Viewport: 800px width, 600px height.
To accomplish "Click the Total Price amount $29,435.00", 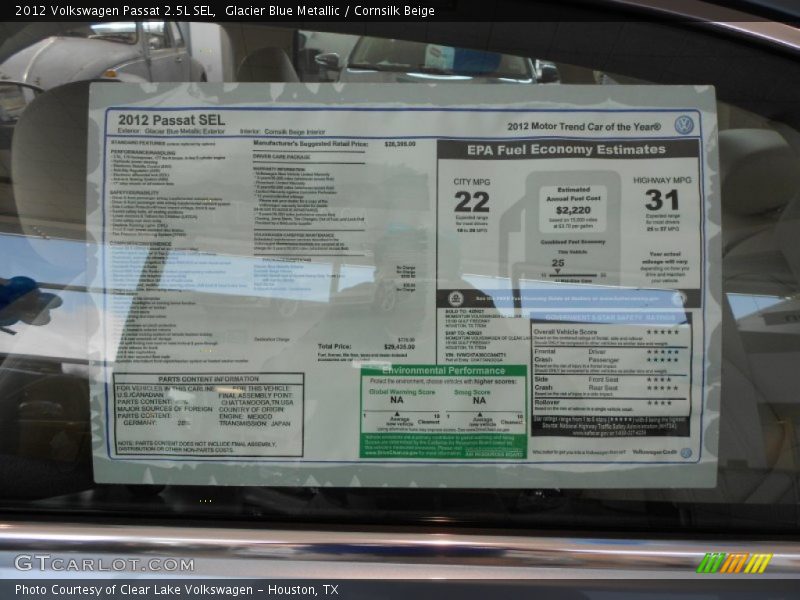I will coord(399,346).
